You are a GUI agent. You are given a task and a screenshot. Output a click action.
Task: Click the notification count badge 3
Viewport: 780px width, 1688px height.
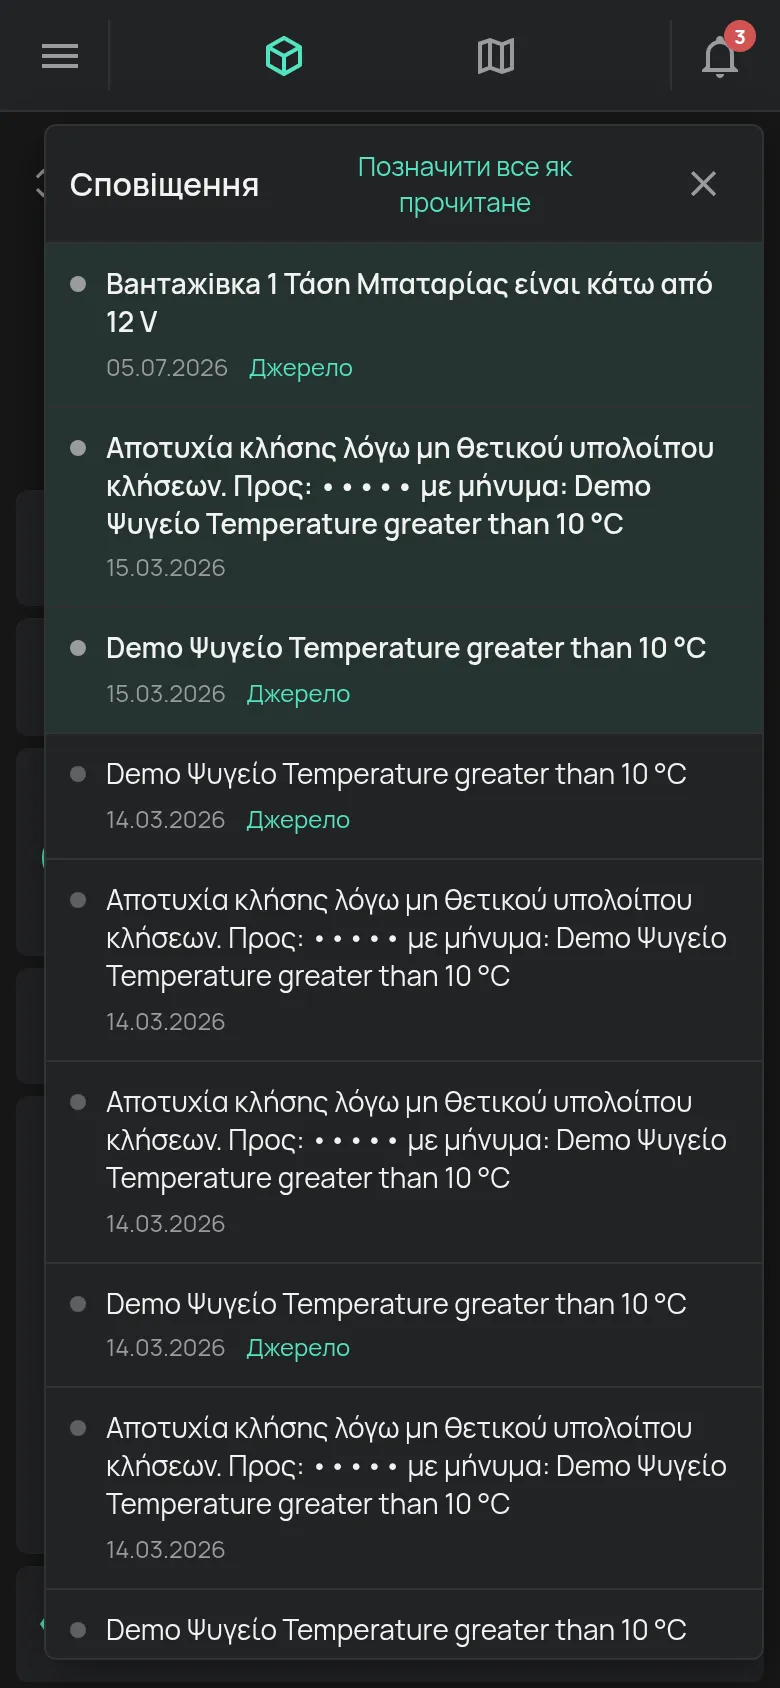tap(739, 37)
